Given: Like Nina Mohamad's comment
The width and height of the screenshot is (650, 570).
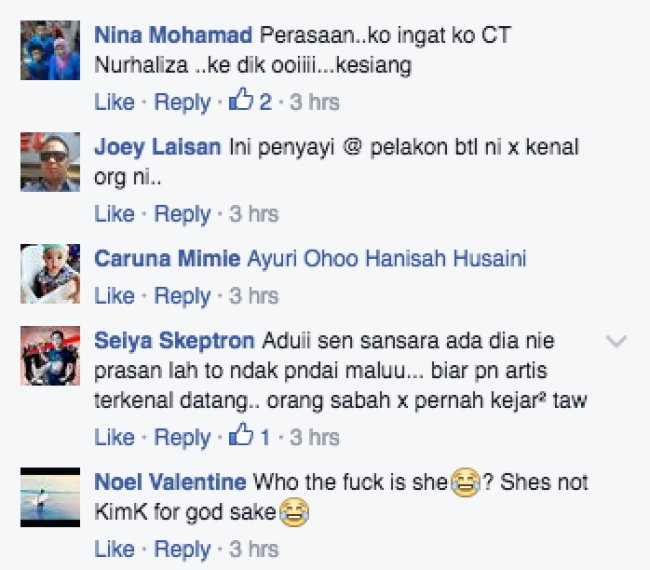Looking at the screenshot, I should tap(114, 102).
